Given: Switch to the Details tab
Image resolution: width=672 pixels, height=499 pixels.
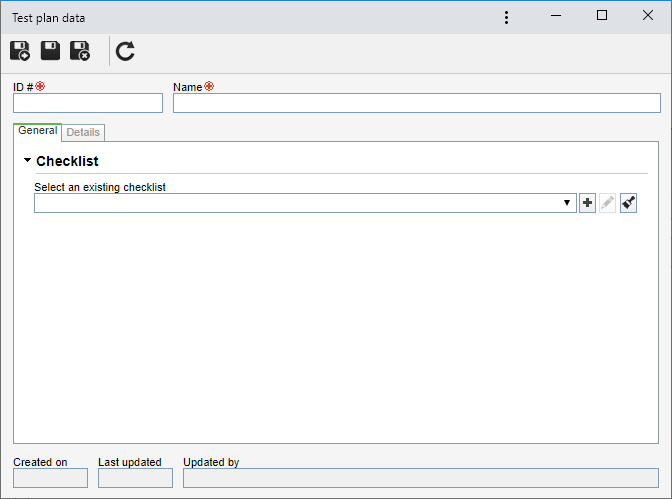Looking at the screenshot, I should (83, 132).
